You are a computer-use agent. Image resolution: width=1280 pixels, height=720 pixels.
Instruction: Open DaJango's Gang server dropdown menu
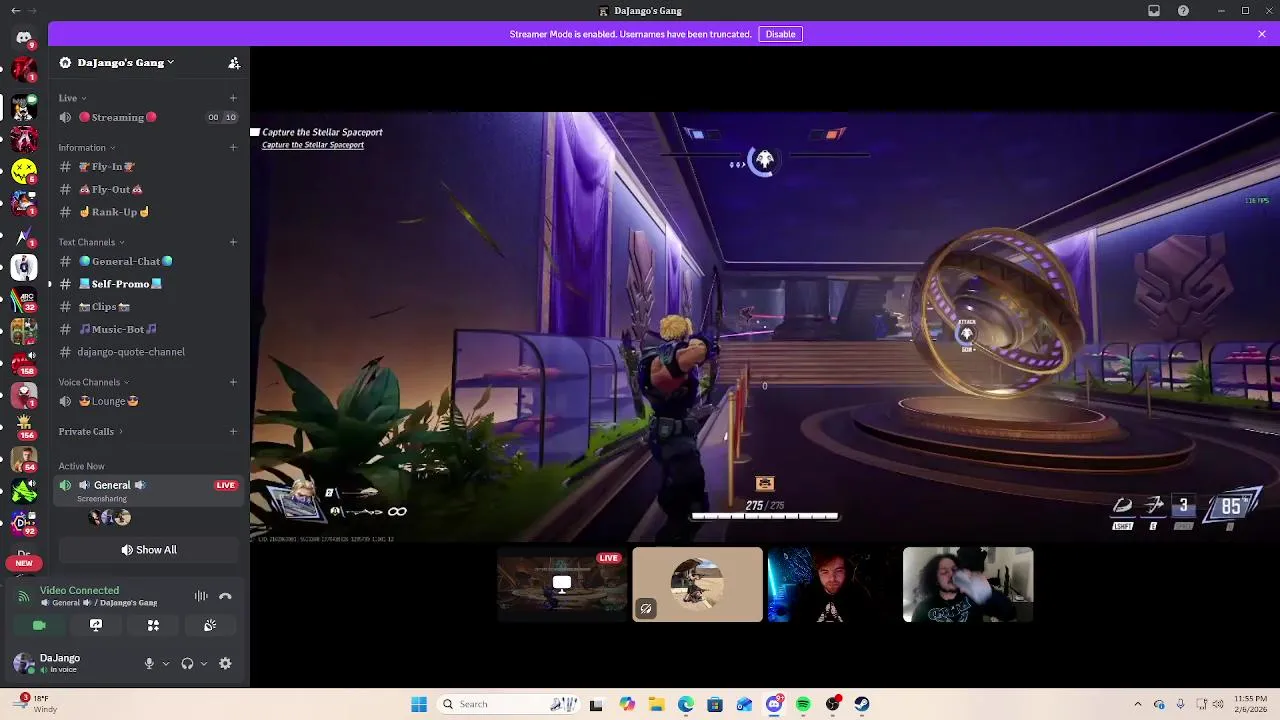tap(126, 63)
